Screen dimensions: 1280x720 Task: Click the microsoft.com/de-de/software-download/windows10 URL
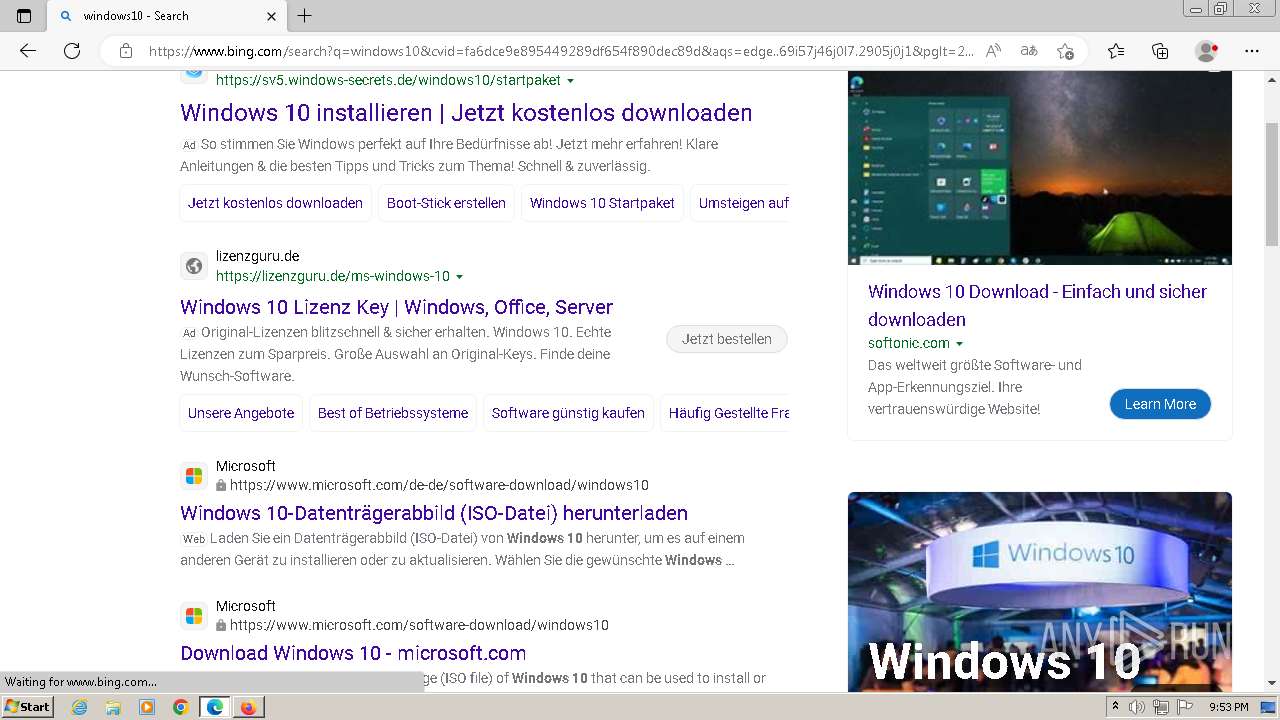439,485
